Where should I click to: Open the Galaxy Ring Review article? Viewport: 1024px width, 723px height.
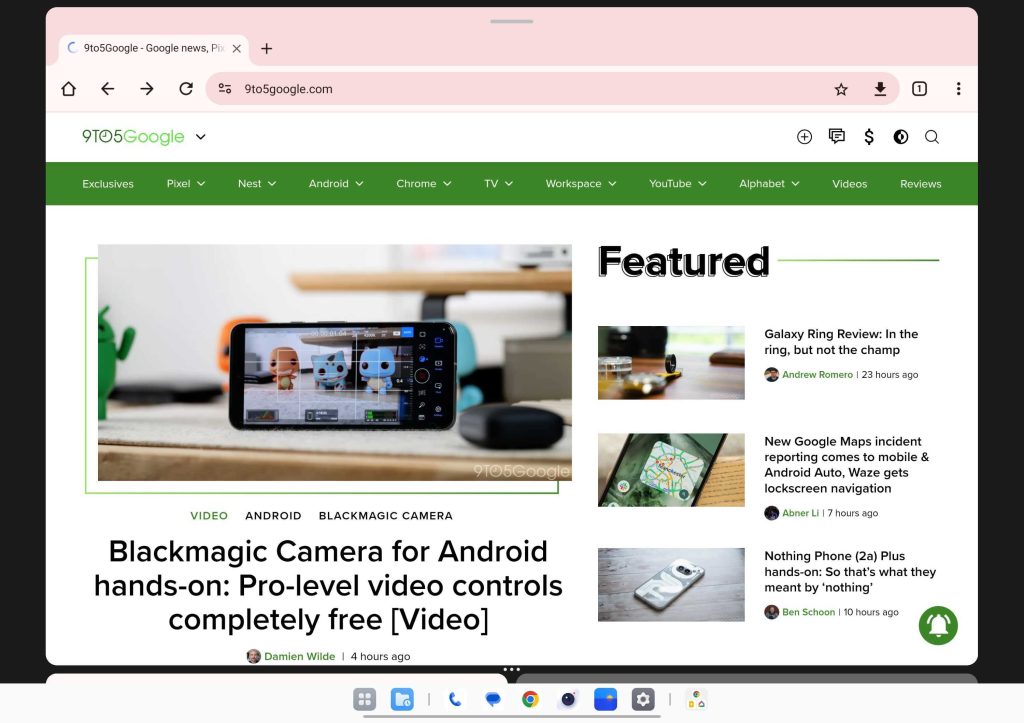[840, 342]
